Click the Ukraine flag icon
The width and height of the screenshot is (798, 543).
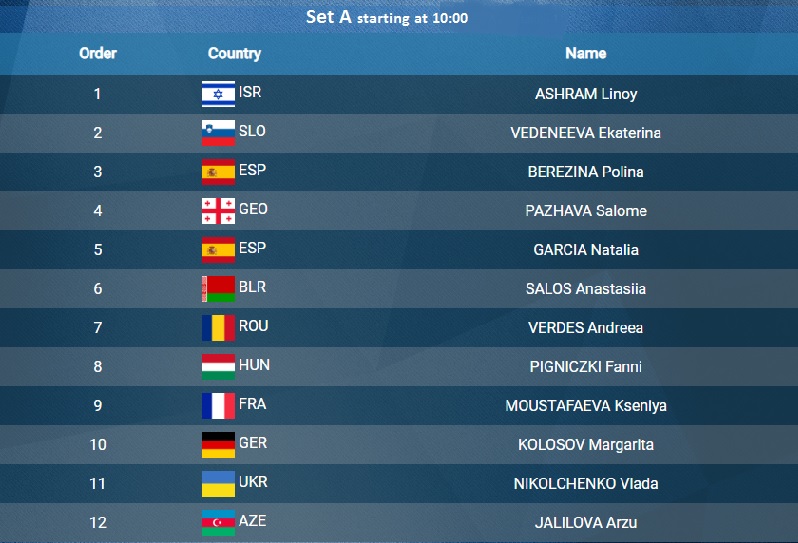click(218, 483)
